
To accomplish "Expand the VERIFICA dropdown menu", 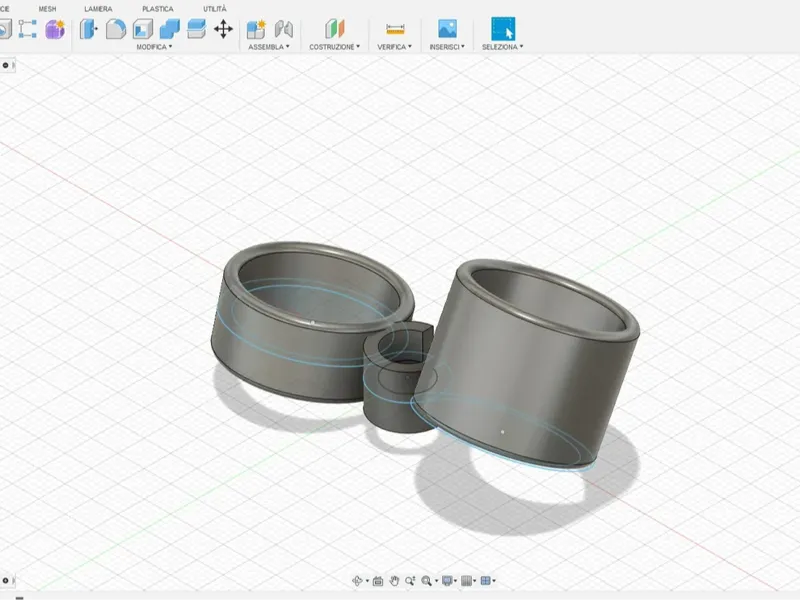I will tap(394, 46).
